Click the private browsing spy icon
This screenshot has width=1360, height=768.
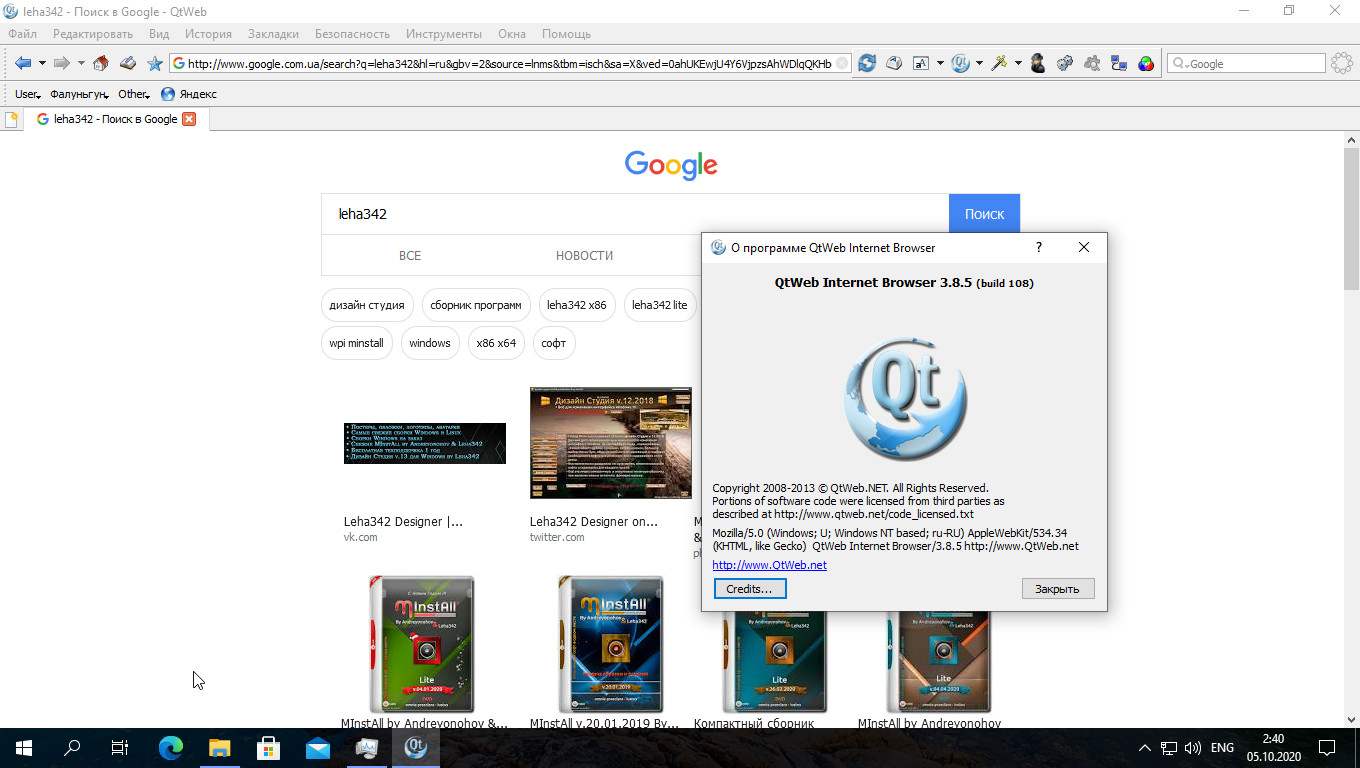pyautogui.click(x=1038, y=63)
